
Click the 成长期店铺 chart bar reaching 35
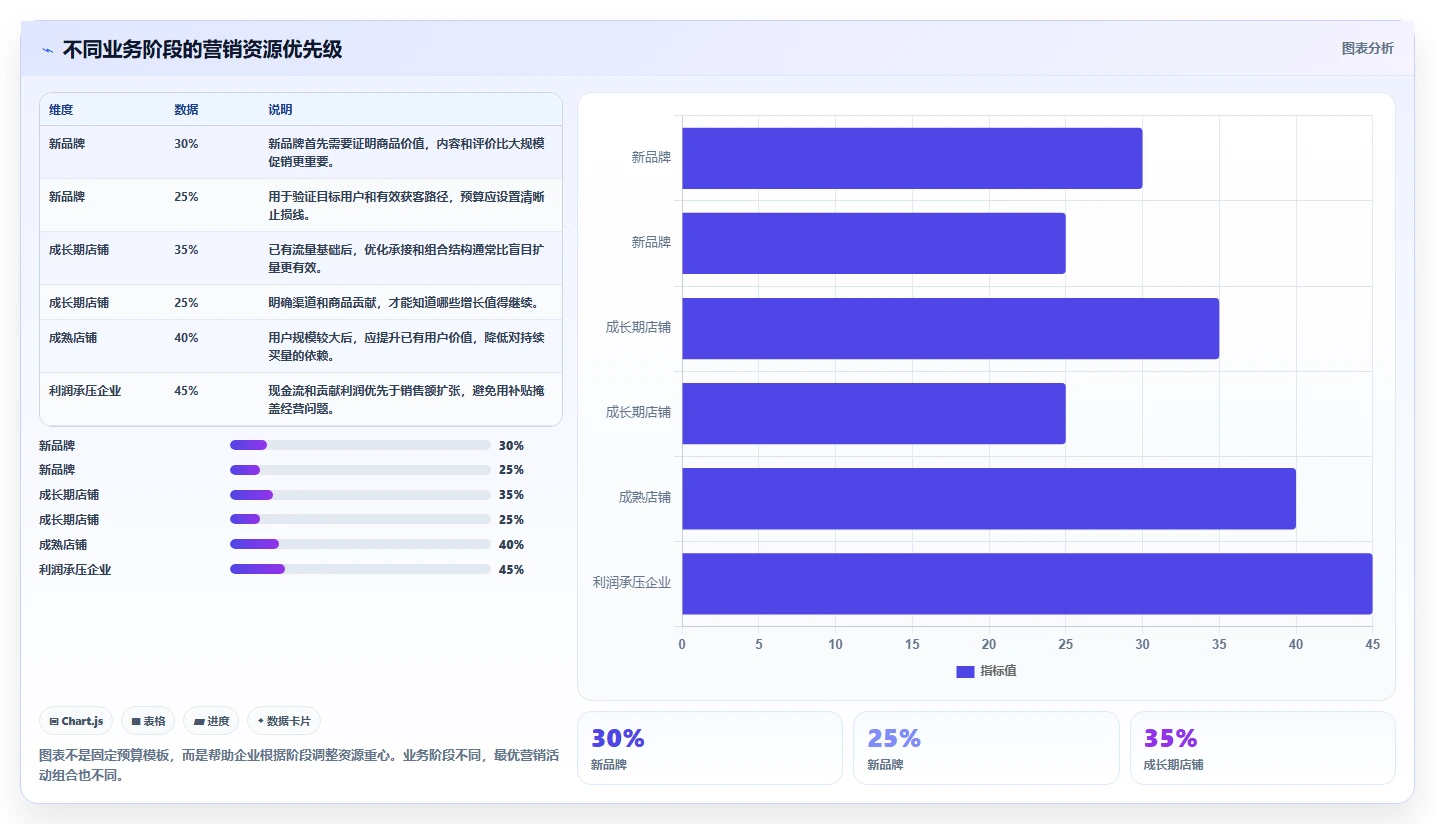[950, 328]
